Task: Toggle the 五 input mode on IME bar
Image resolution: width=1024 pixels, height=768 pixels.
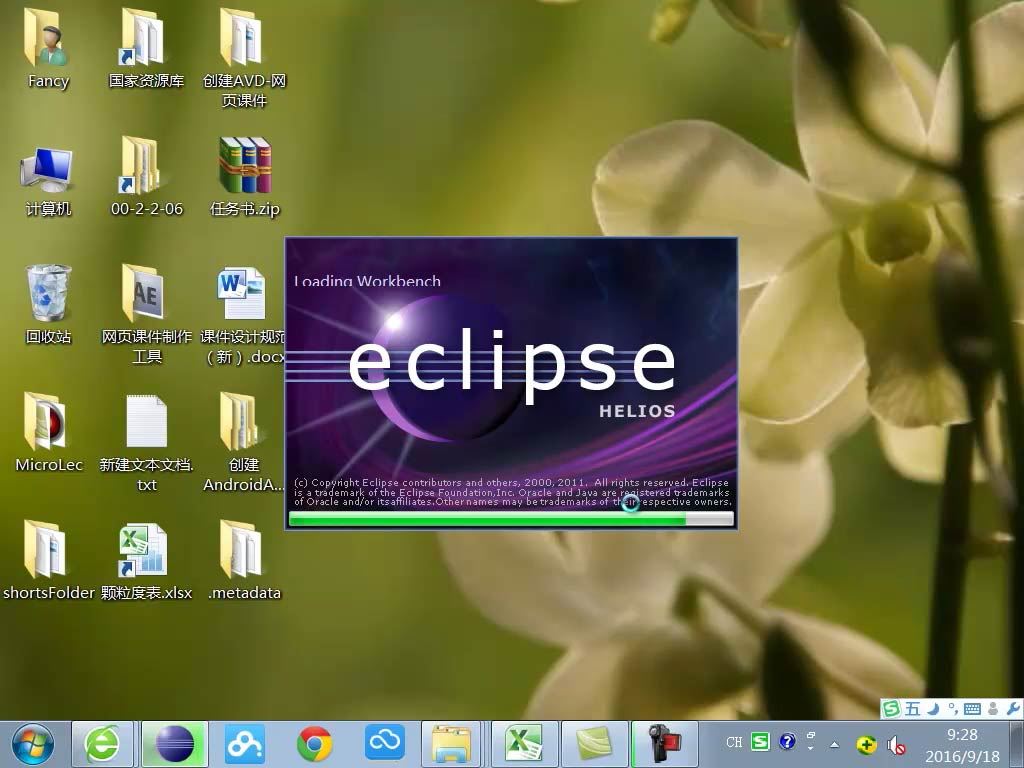Action: 912,708
